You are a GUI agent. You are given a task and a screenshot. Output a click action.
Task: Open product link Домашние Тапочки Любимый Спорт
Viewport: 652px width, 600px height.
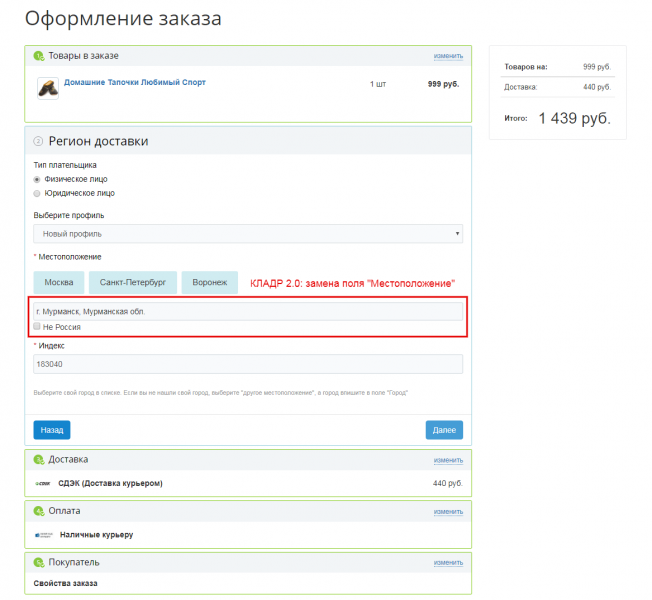[135, 83]
